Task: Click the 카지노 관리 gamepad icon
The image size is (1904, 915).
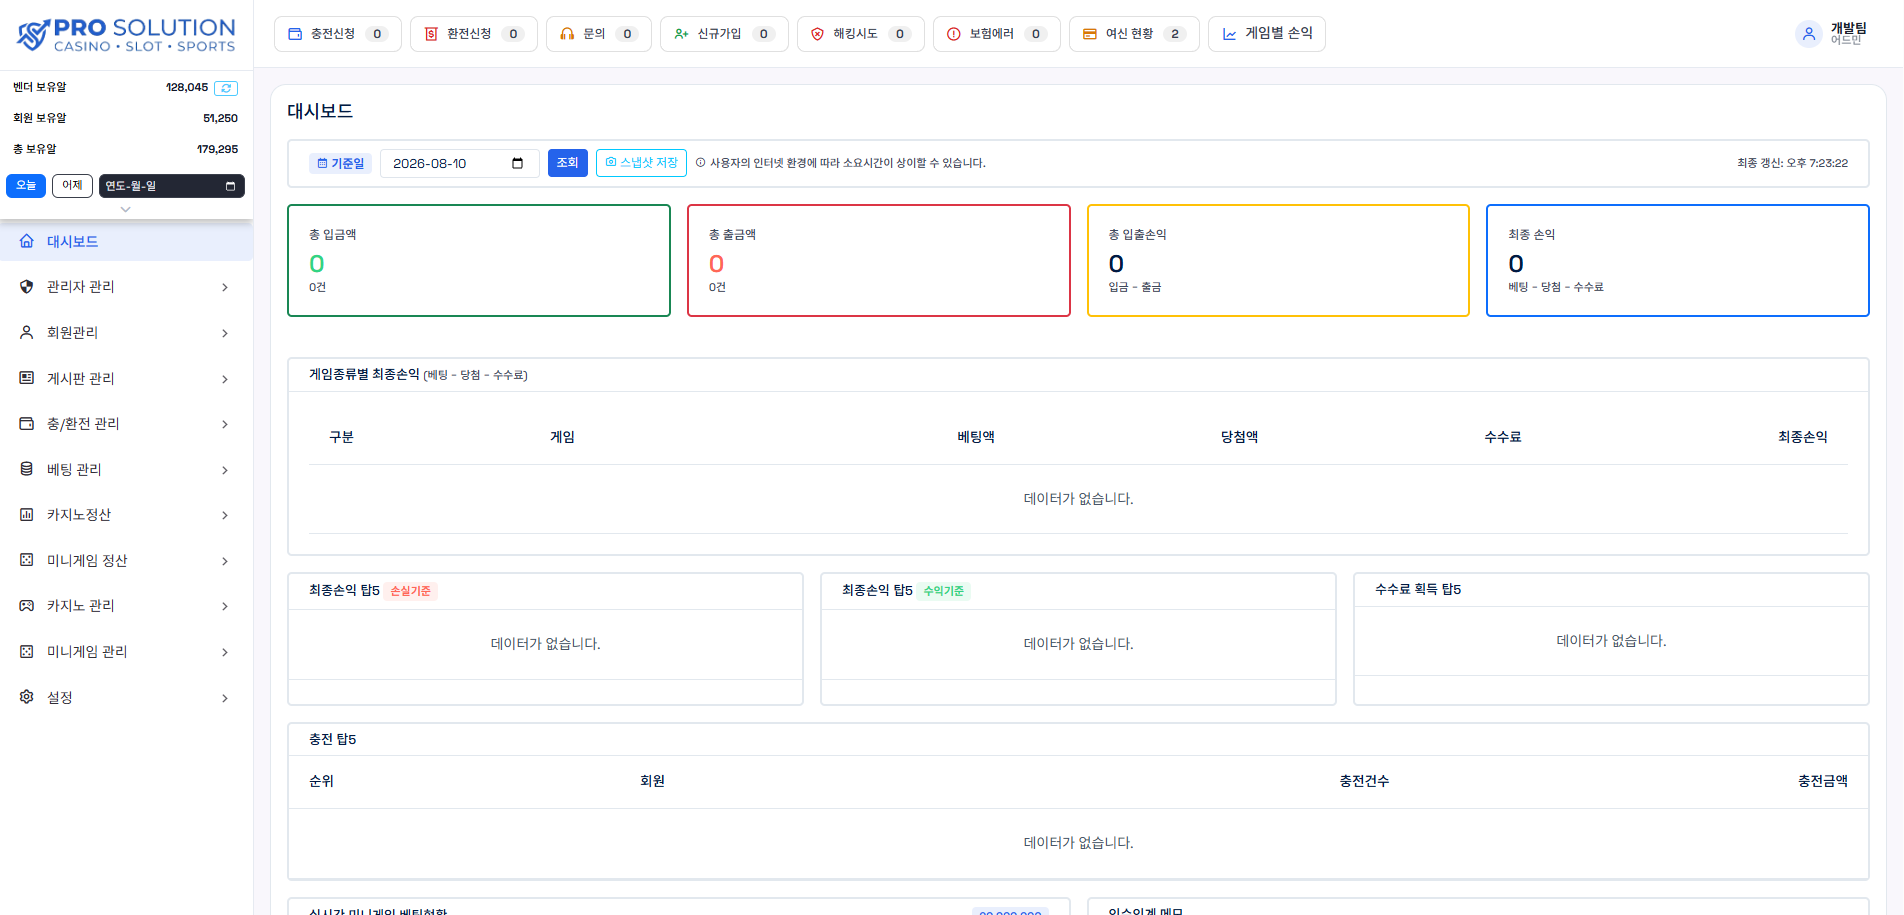Action: 27,605
